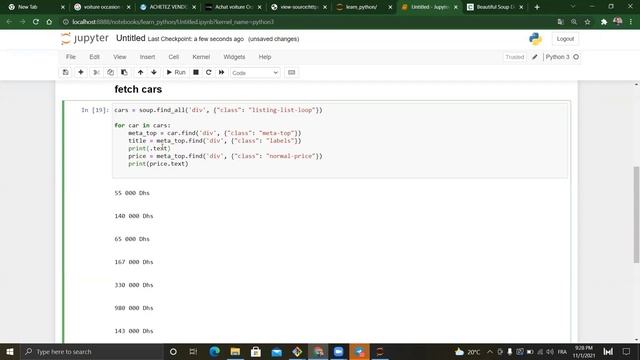This screenshot has height=360, width=640.
Task: Click the output line 140 000 Dhs
Action: (x=134, y=216)
